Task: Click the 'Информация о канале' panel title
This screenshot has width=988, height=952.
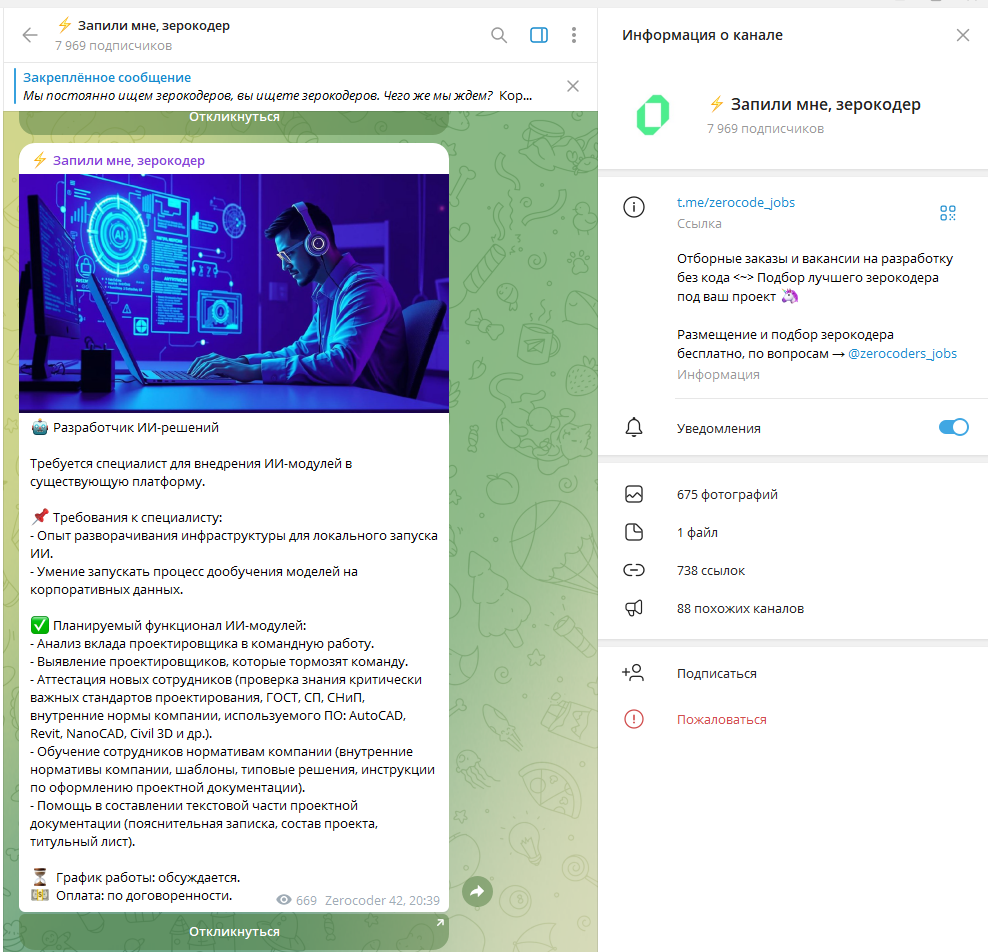Action: coord(702,35)
